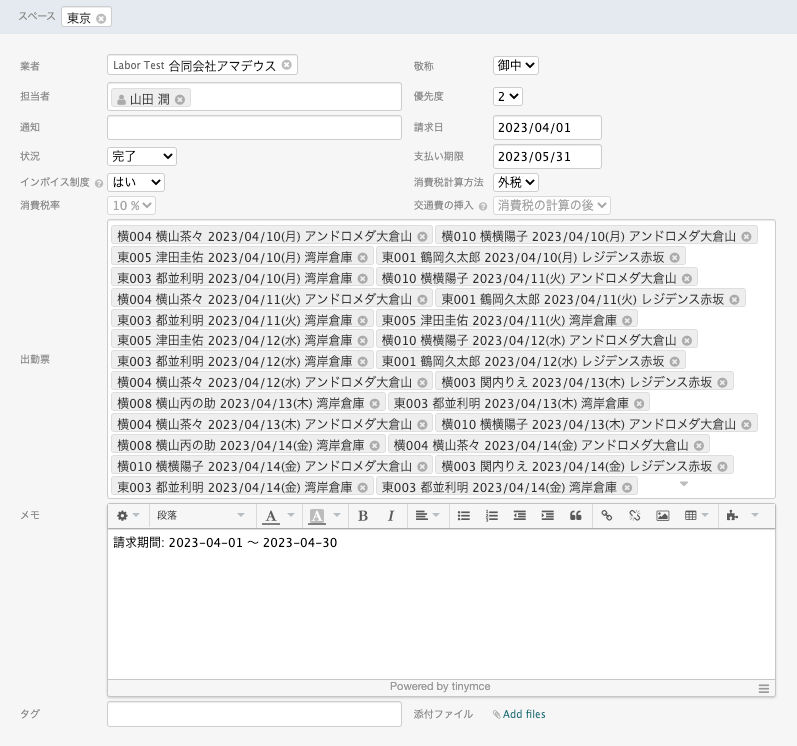This screenshot has height=746, width=797.
Task: Open the 状況 dropdown showing 完了
Action: tap(141, 156)
